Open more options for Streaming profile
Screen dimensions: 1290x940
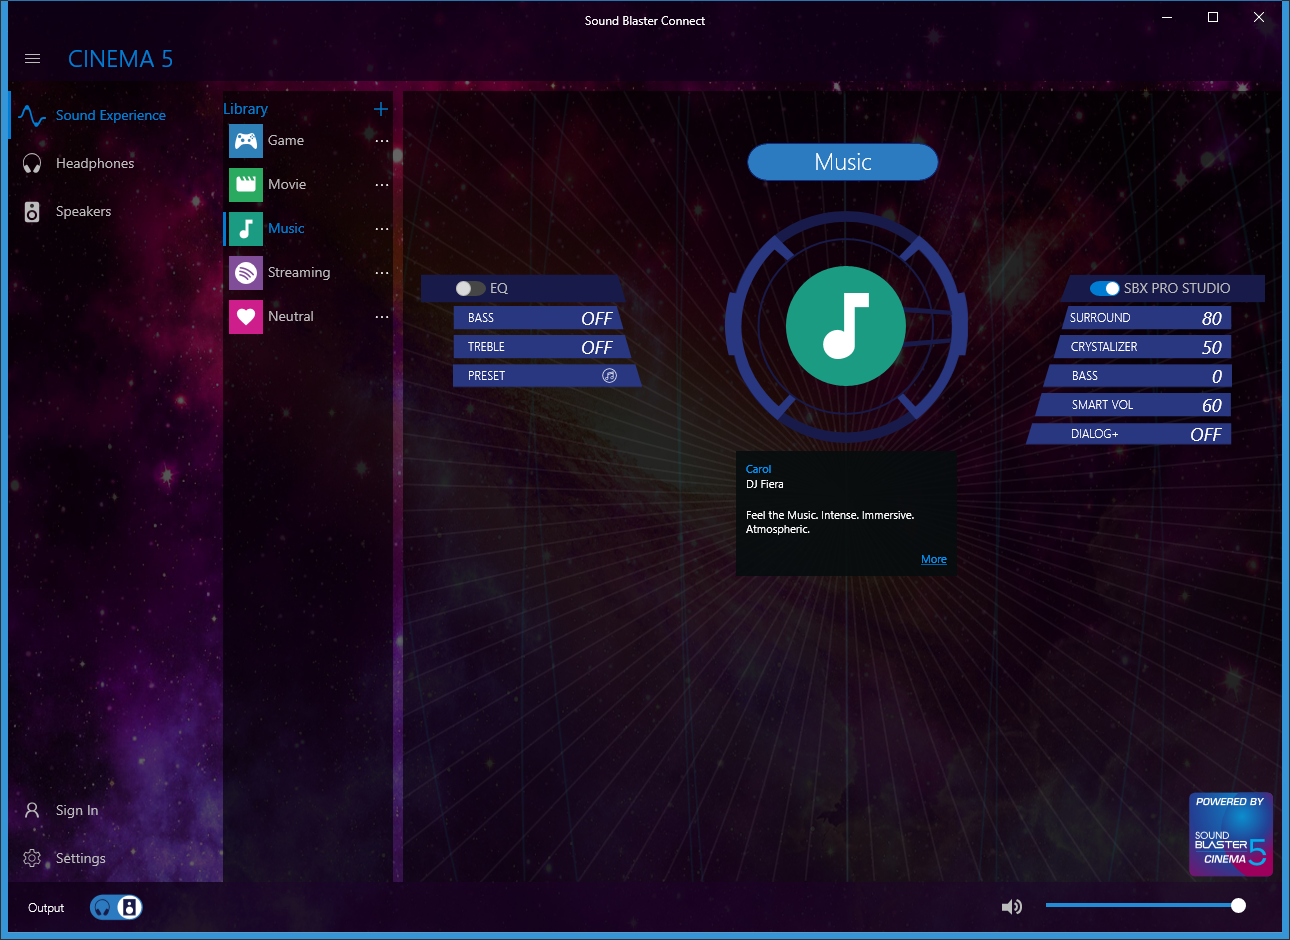tap(382, 273)
